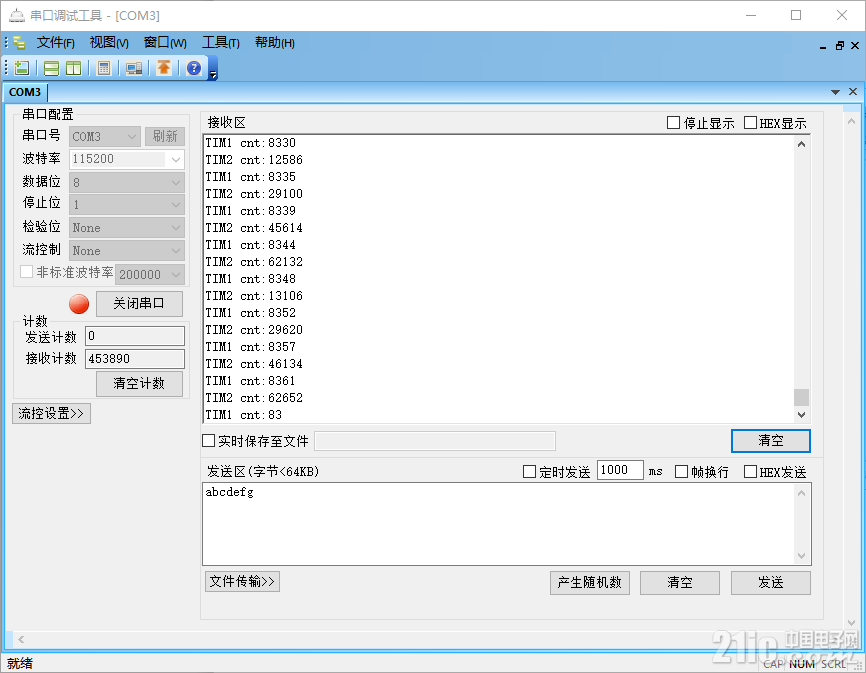Expand 流控设置>> panel
Screen dimensions: 866x673
pos(51,414)
